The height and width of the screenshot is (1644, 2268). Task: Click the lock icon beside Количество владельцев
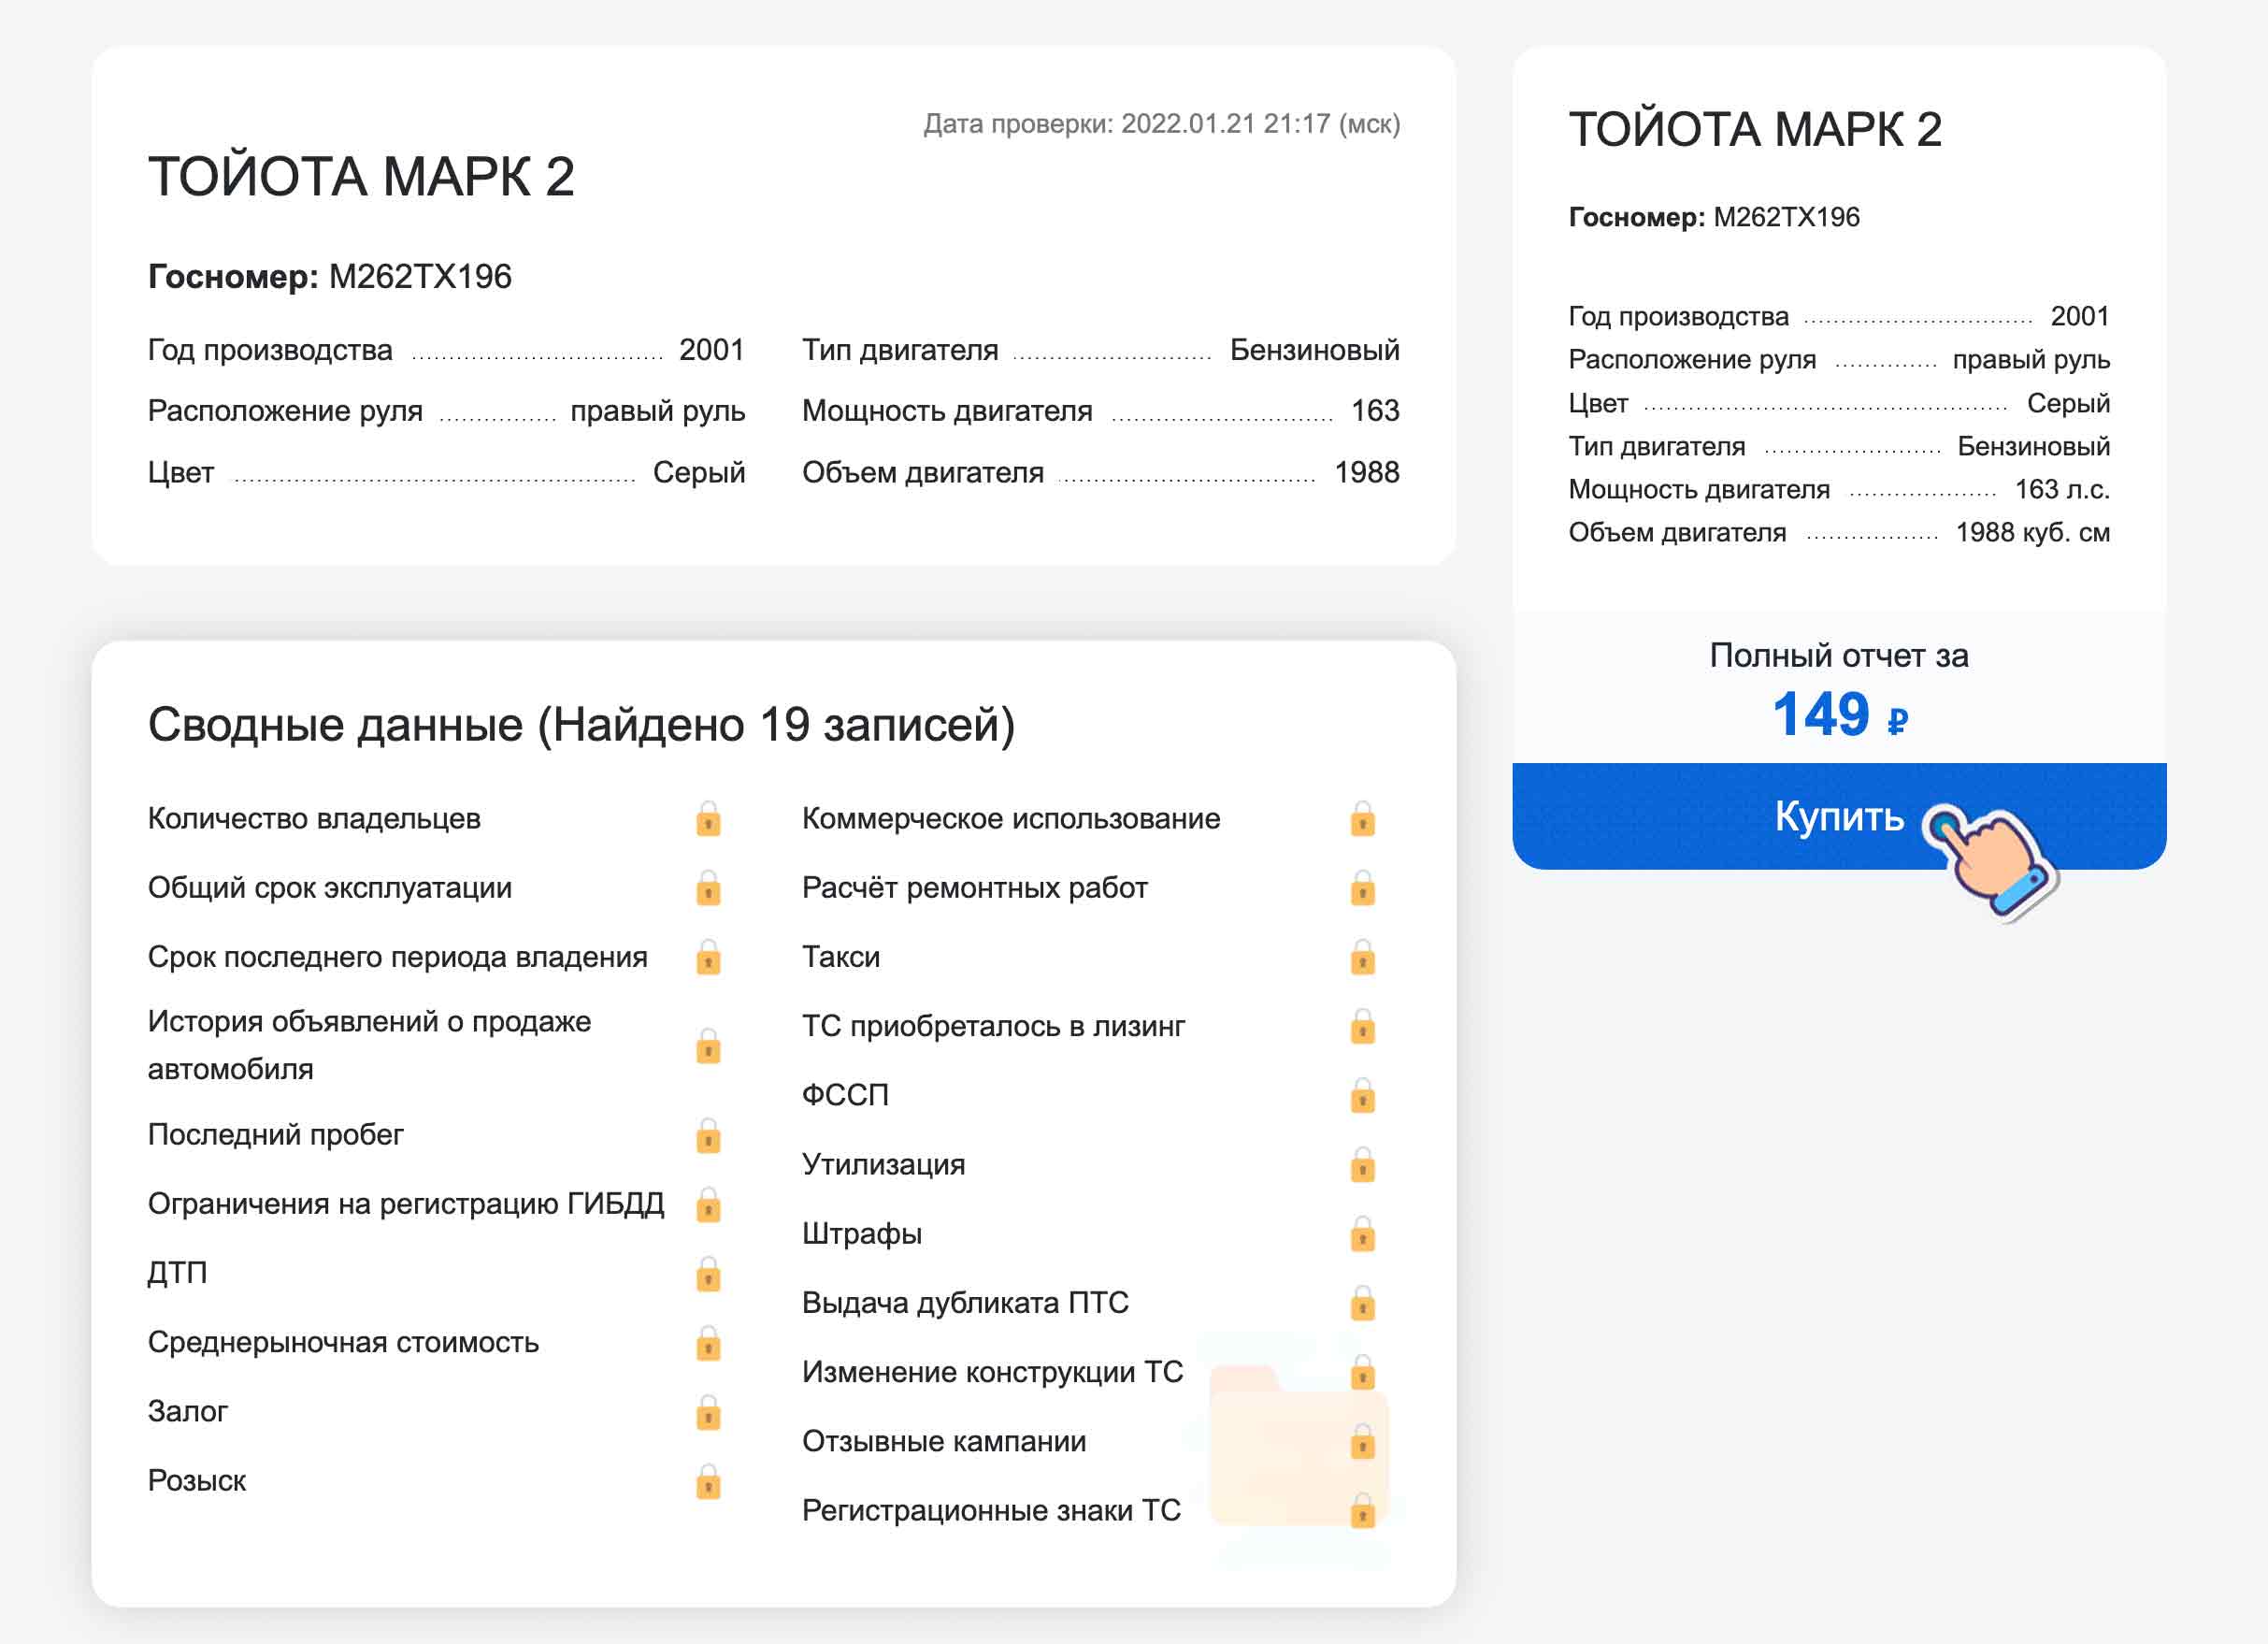708,818
